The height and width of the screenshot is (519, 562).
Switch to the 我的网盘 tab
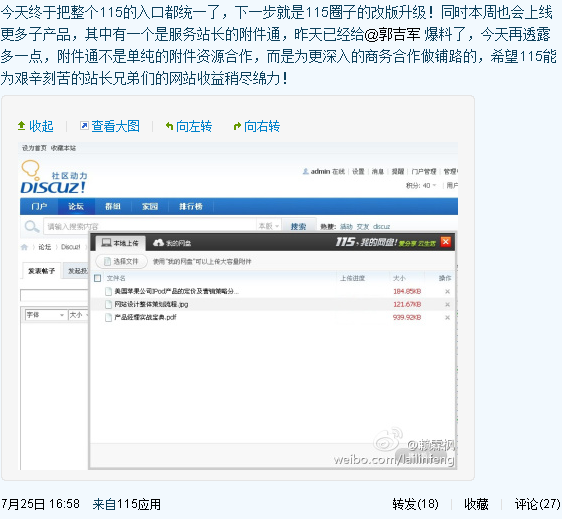172,243
